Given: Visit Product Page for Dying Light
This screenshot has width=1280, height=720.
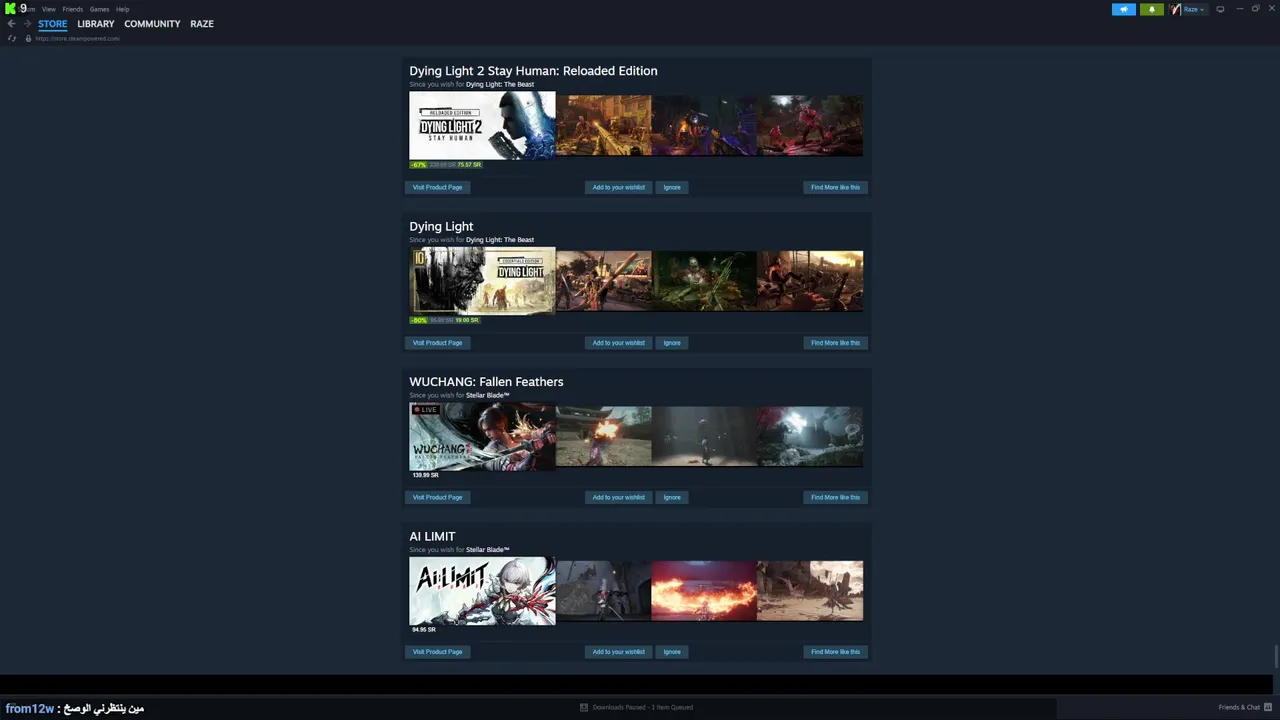Looking at the screenshot, I should pos(437,342).
